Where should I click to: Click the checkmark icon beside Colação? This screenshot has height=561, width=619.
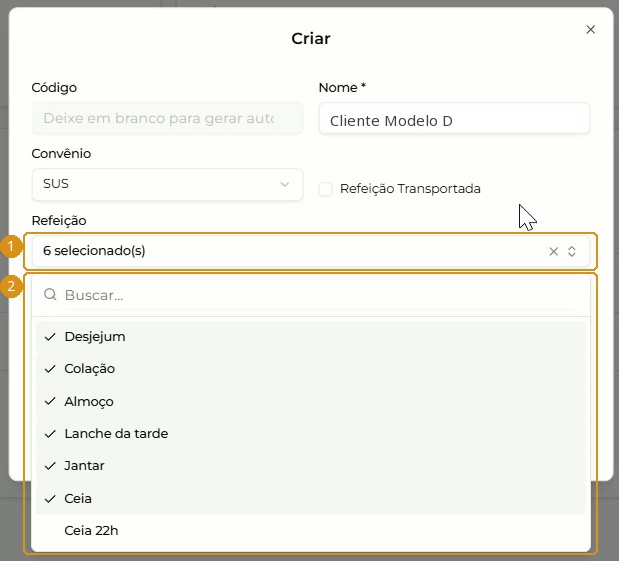coord(50,369)
